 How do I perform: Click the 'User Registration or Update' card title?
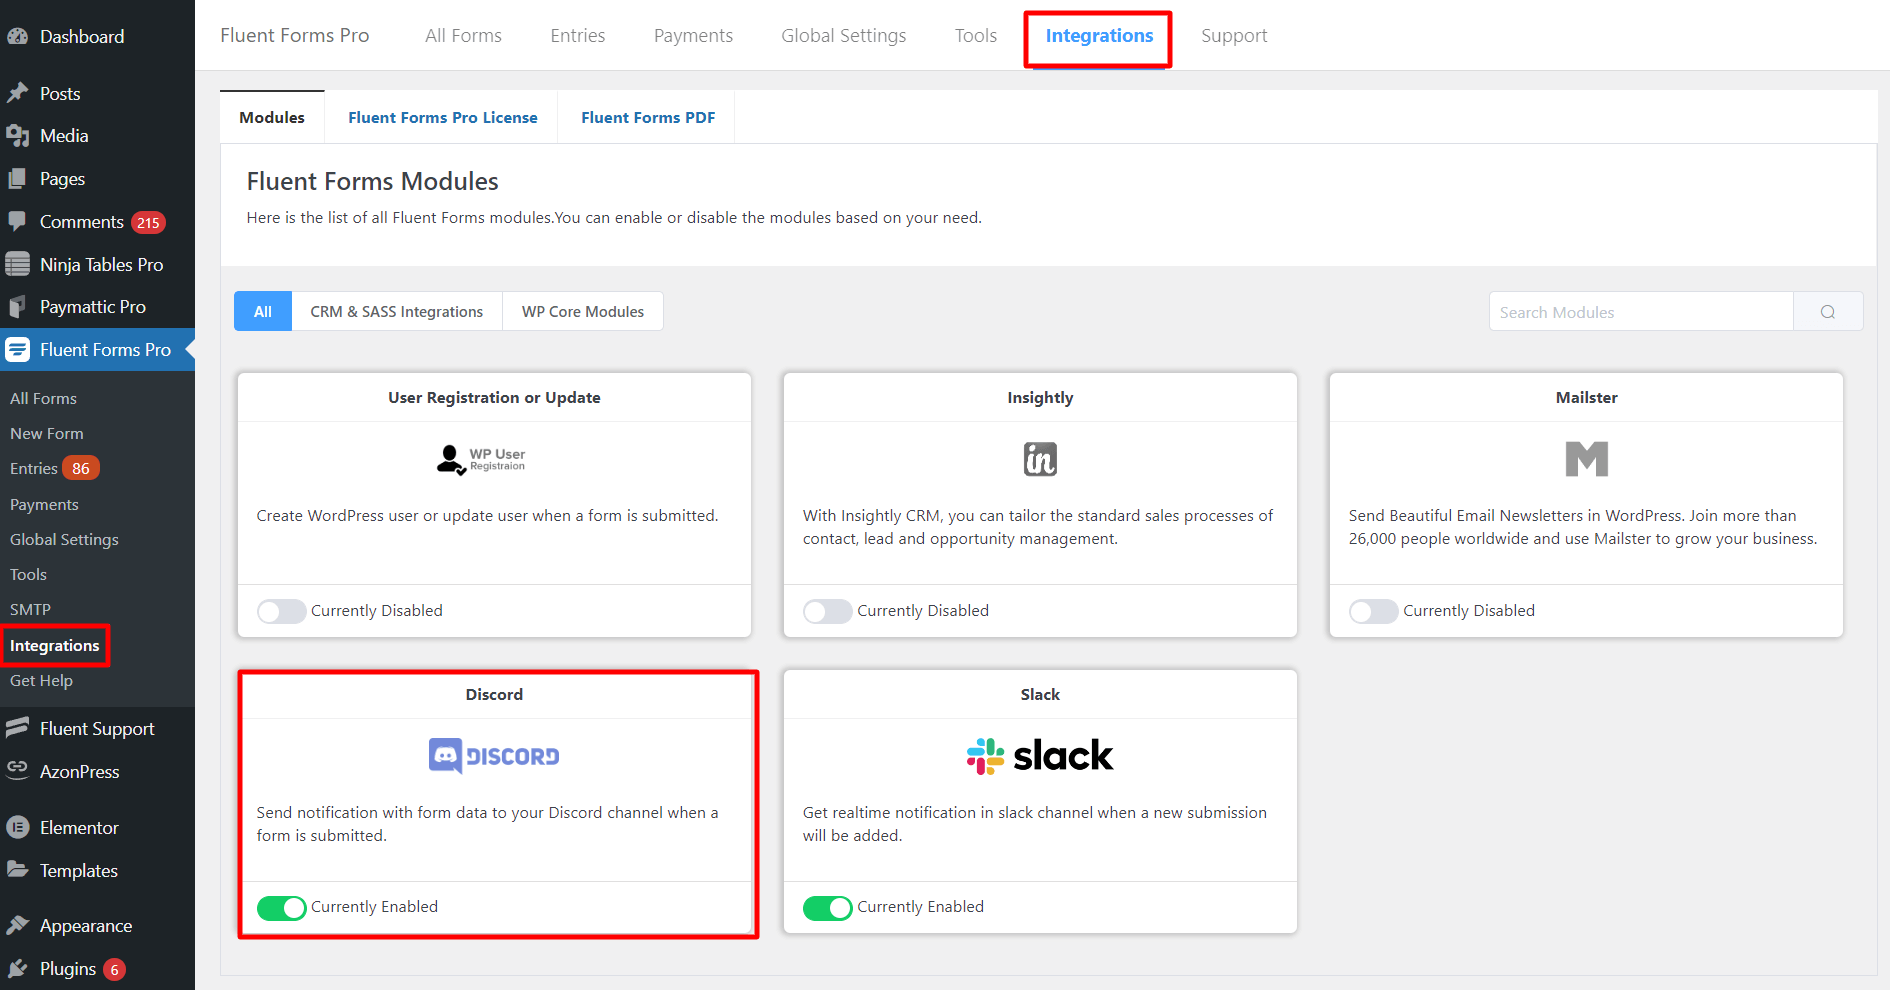[494, 398]
